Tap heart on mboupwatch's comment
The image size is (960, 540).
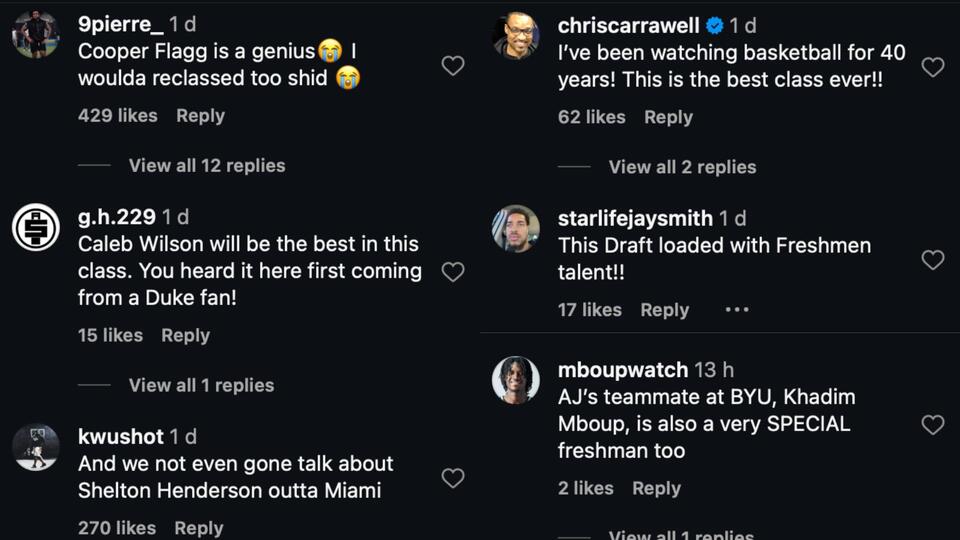932,425
